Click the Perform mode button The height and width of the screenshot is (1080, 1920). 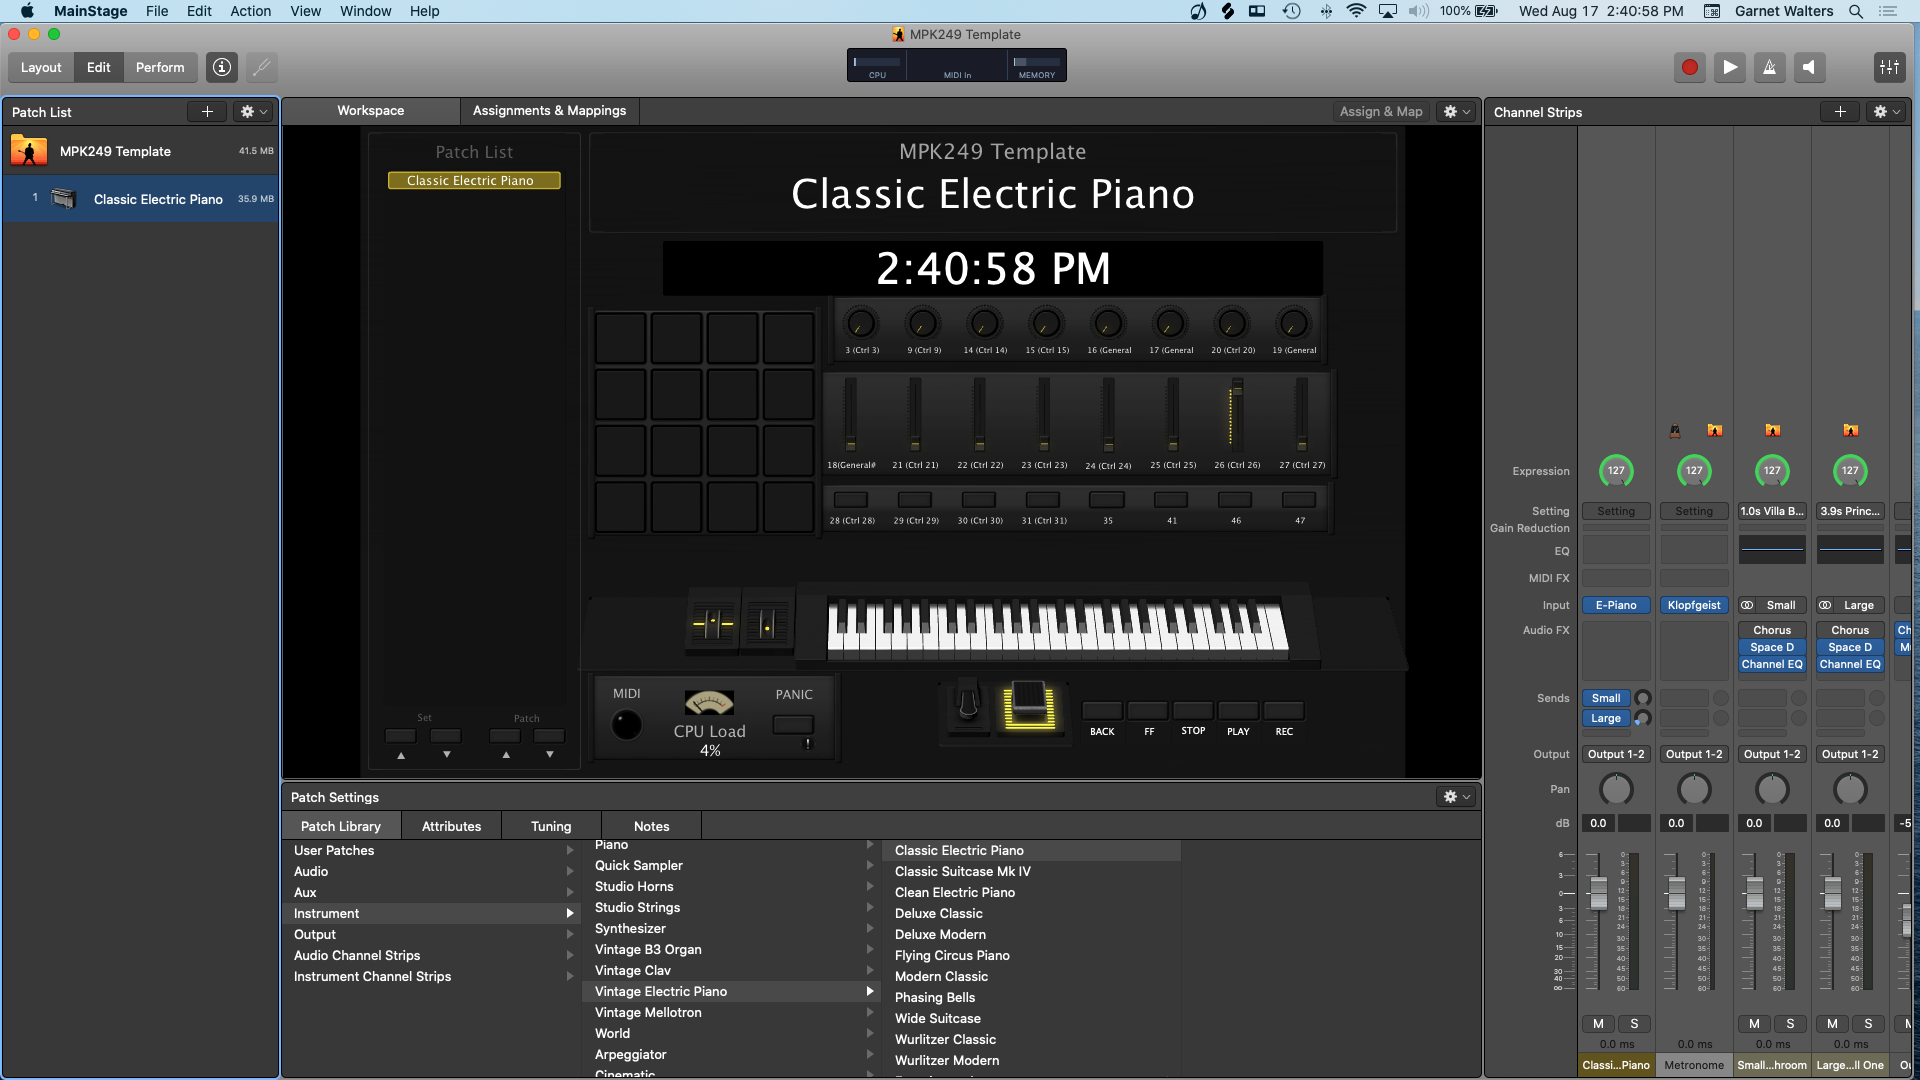pos(160,68)
